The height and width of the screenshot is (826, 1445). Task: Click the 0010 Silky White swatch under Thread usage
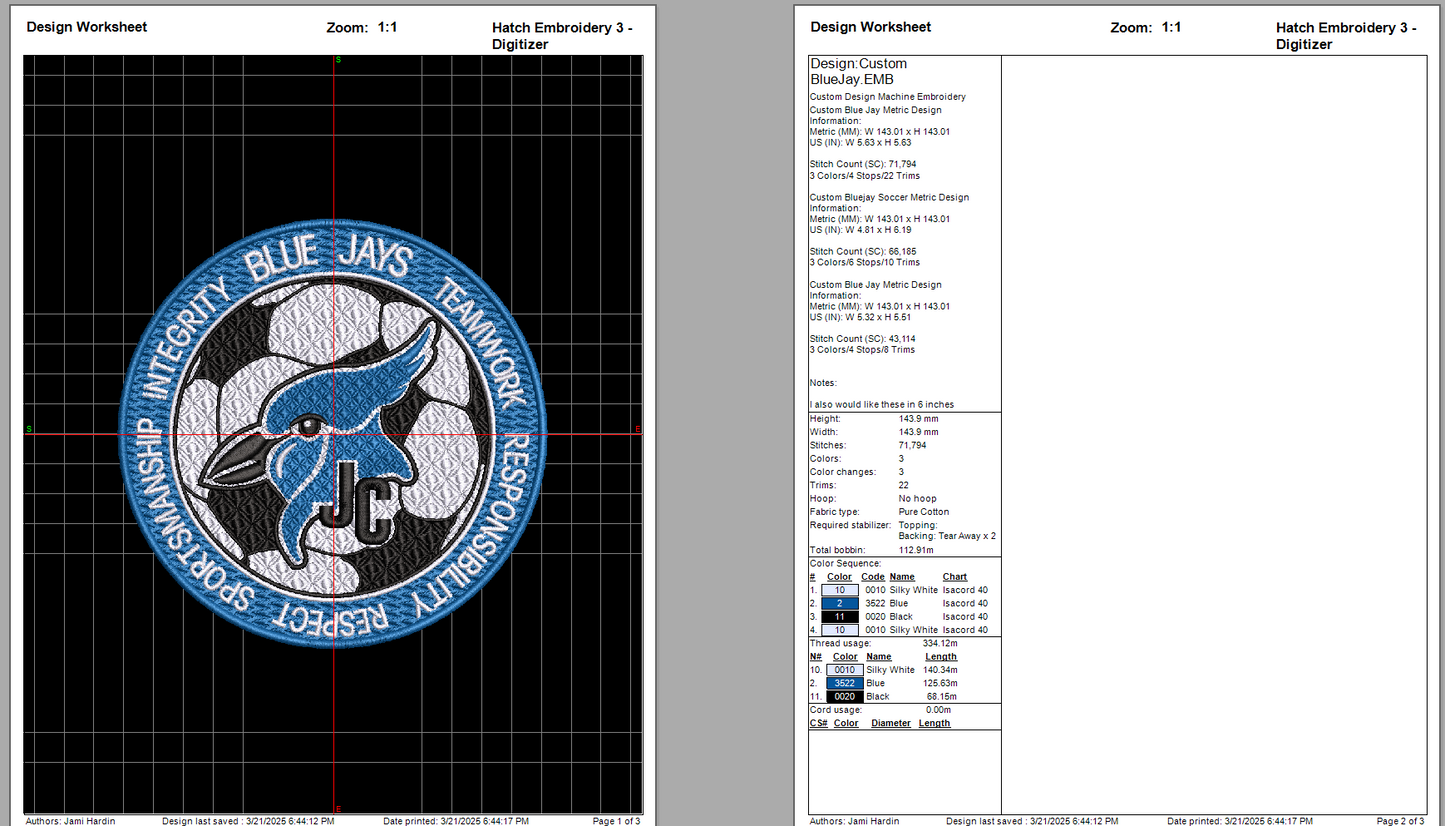pyautogui.click(x=845, y=670)
